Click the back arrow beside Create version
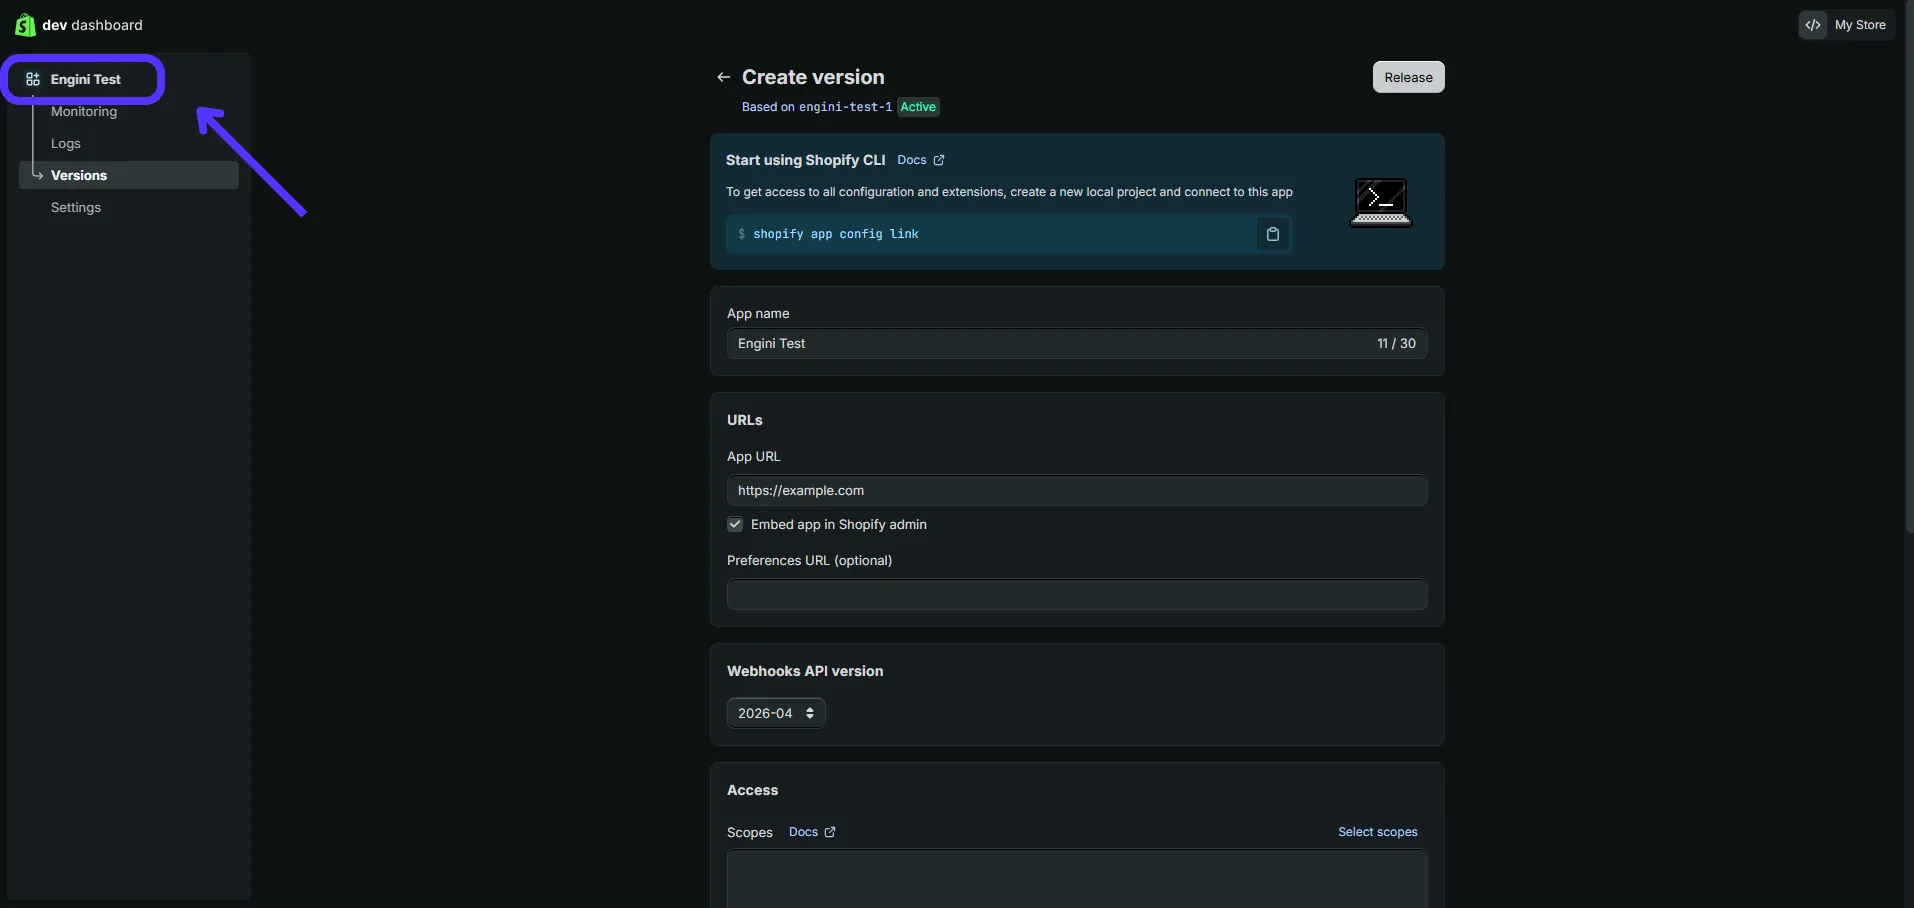 [723, 77]
